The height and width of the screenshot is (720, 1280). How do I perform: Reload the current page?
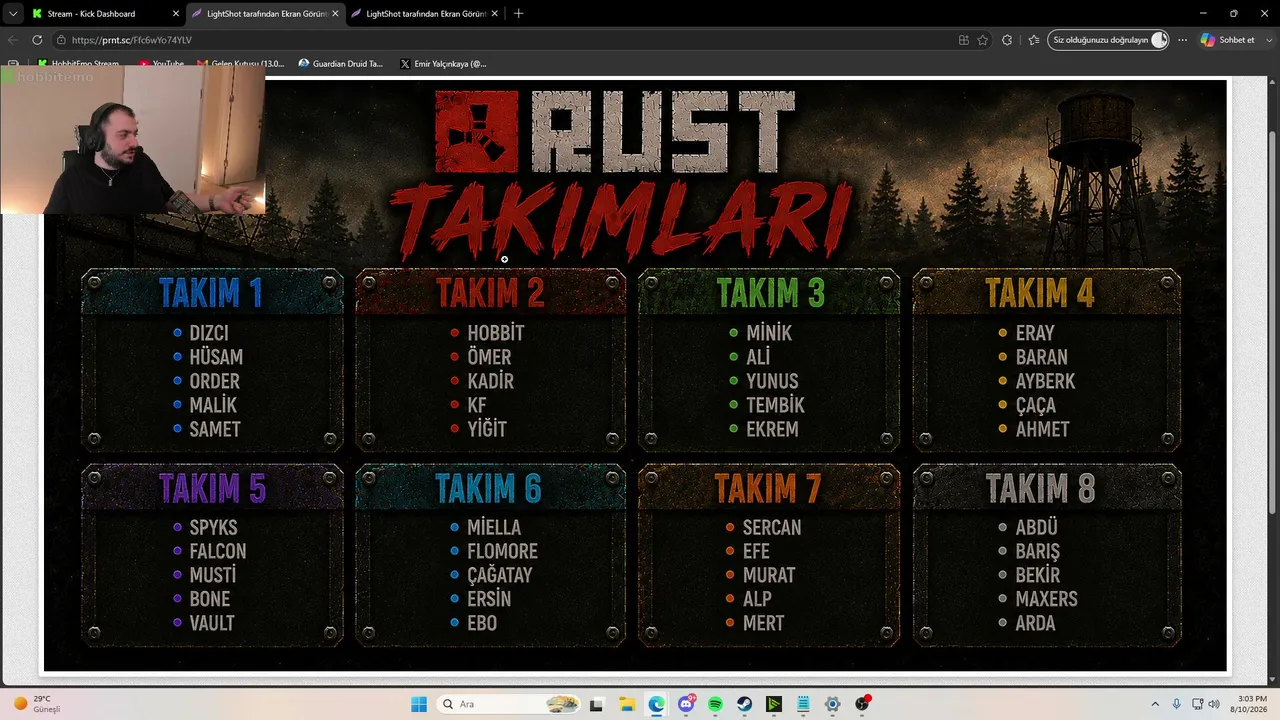37,40
